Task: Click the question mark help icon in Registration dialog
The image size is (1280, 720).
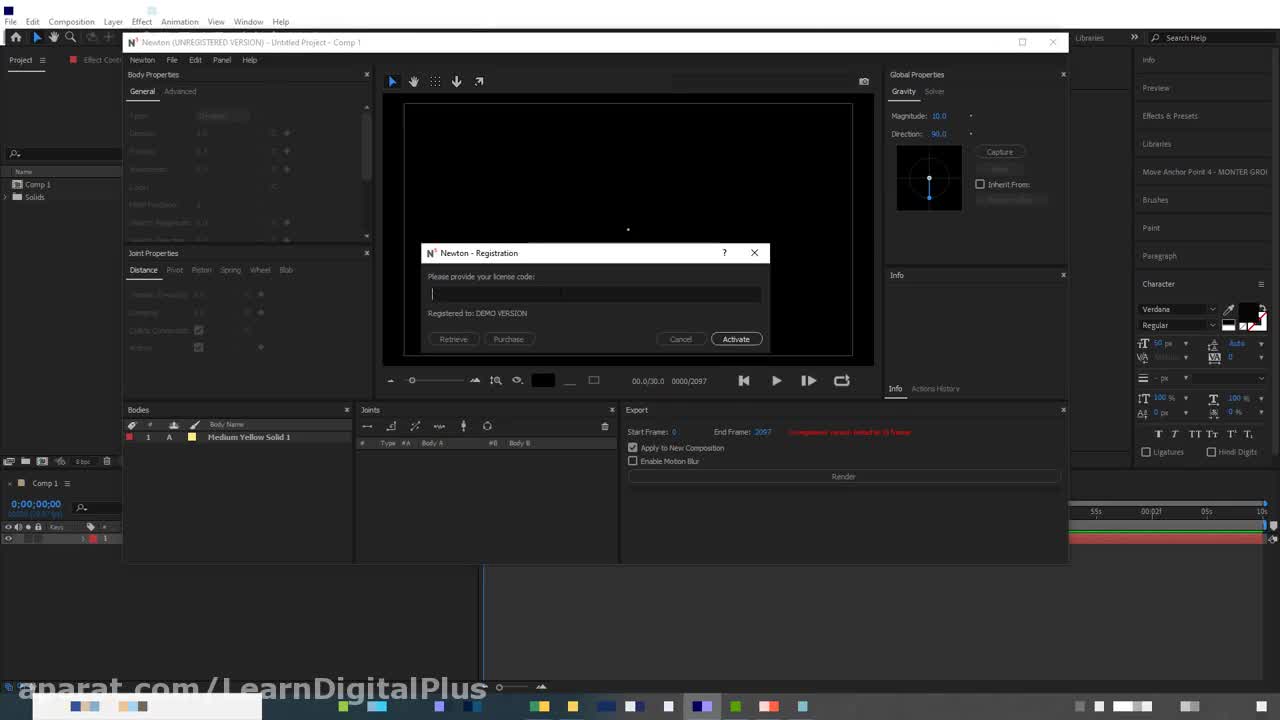Action: click(x=725, y=253)
